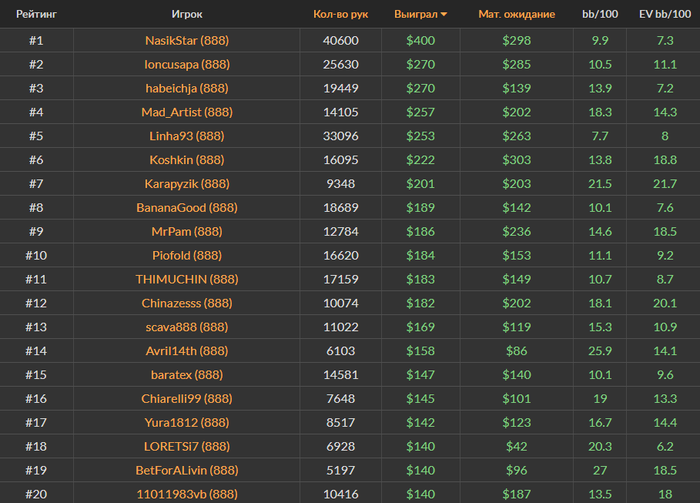Screen dimensions: 700x503
Task: Click 11011983vb (888) player name
Action: tap(186, 494)
